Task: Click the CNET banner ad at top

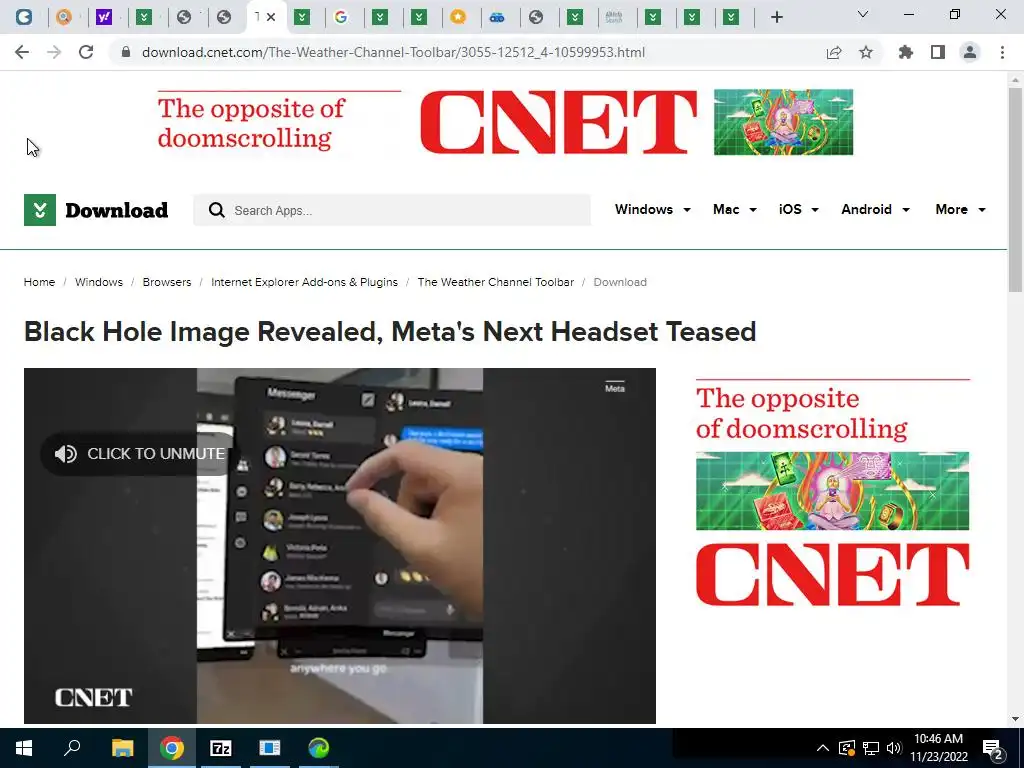Action: tap(505, 123)
